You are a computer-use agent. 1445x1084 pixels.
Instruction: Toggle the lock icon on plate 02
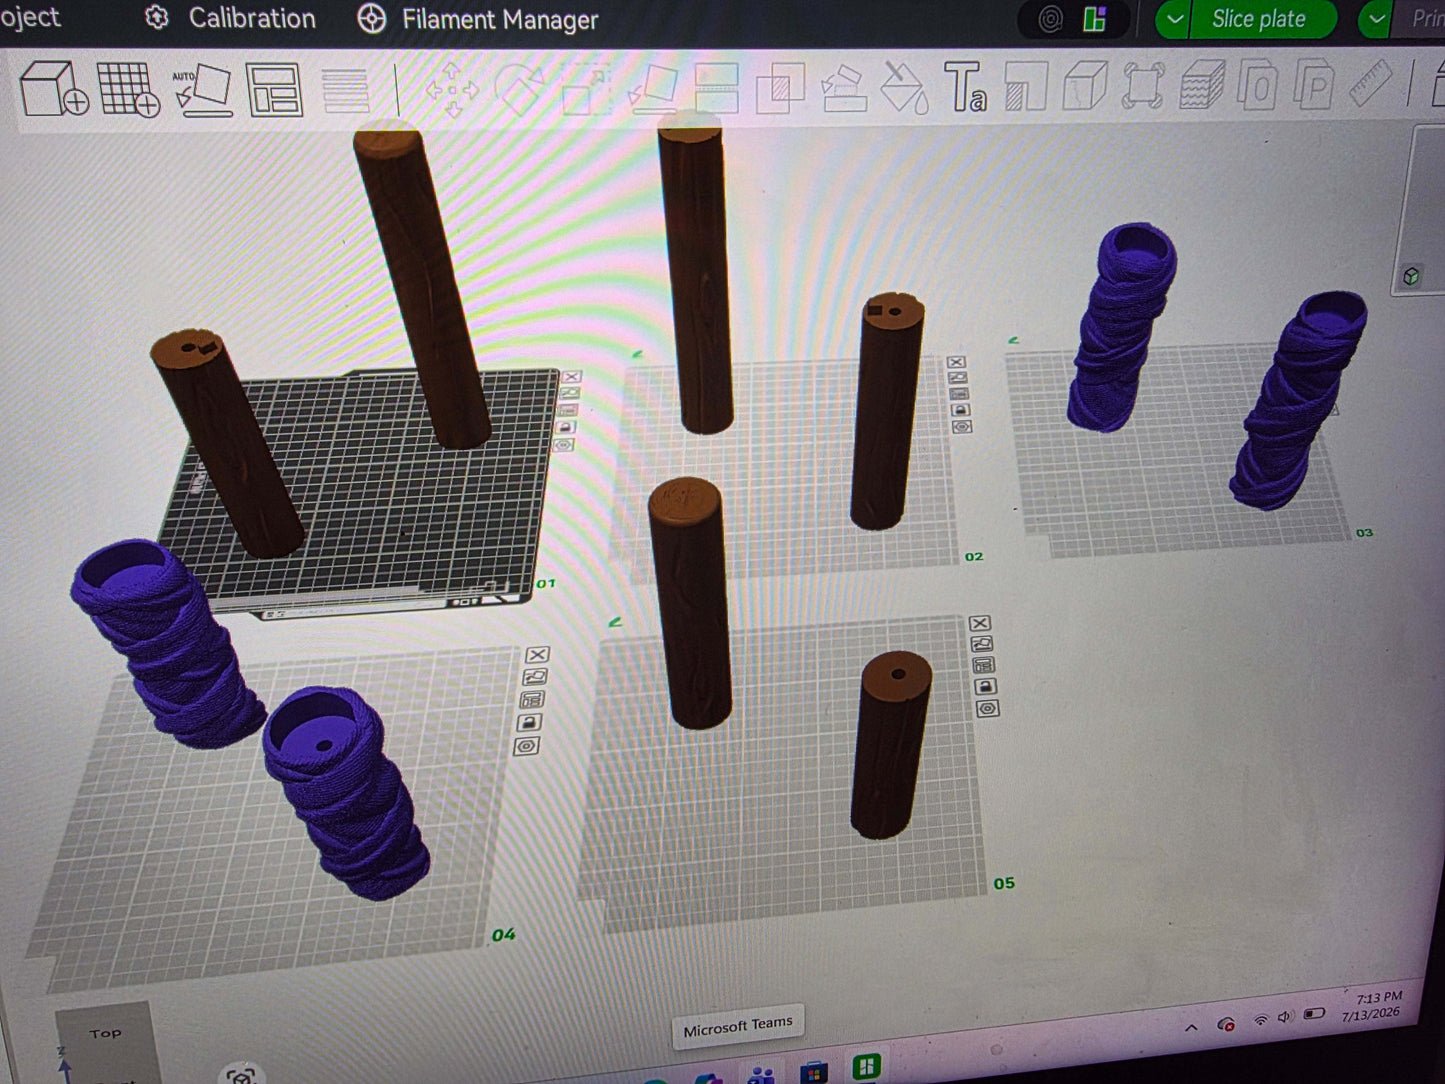(x=960, y=410)
